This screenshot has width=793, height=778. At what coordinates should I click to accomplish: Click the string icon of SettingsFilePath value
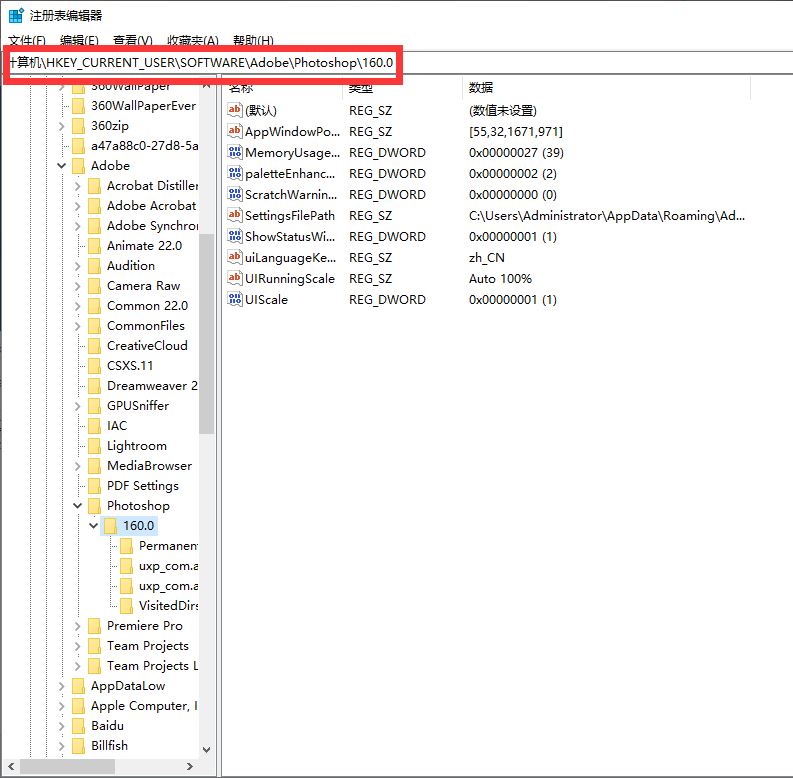(234, 215)
